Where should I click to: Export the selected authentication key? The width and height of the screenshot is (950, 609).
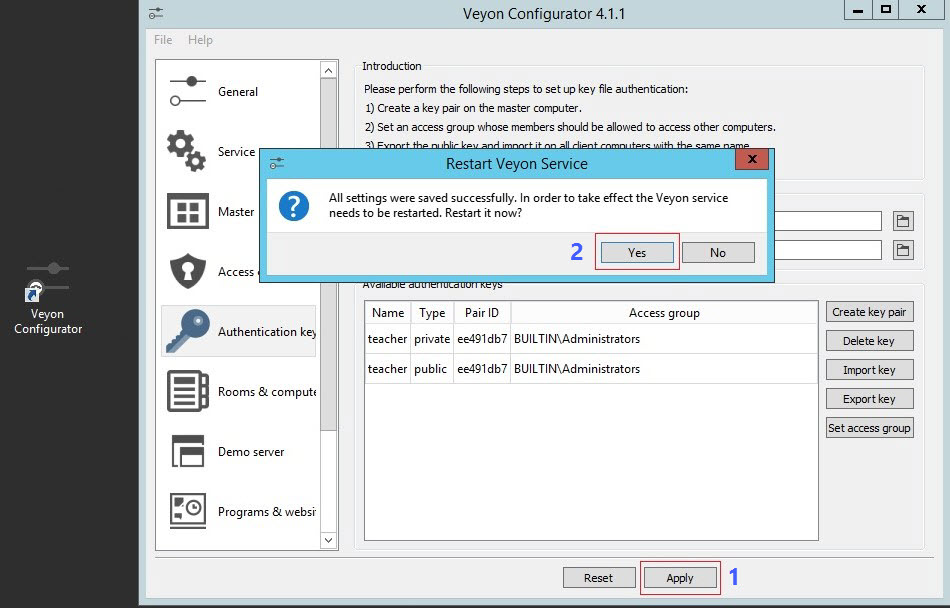869,398
